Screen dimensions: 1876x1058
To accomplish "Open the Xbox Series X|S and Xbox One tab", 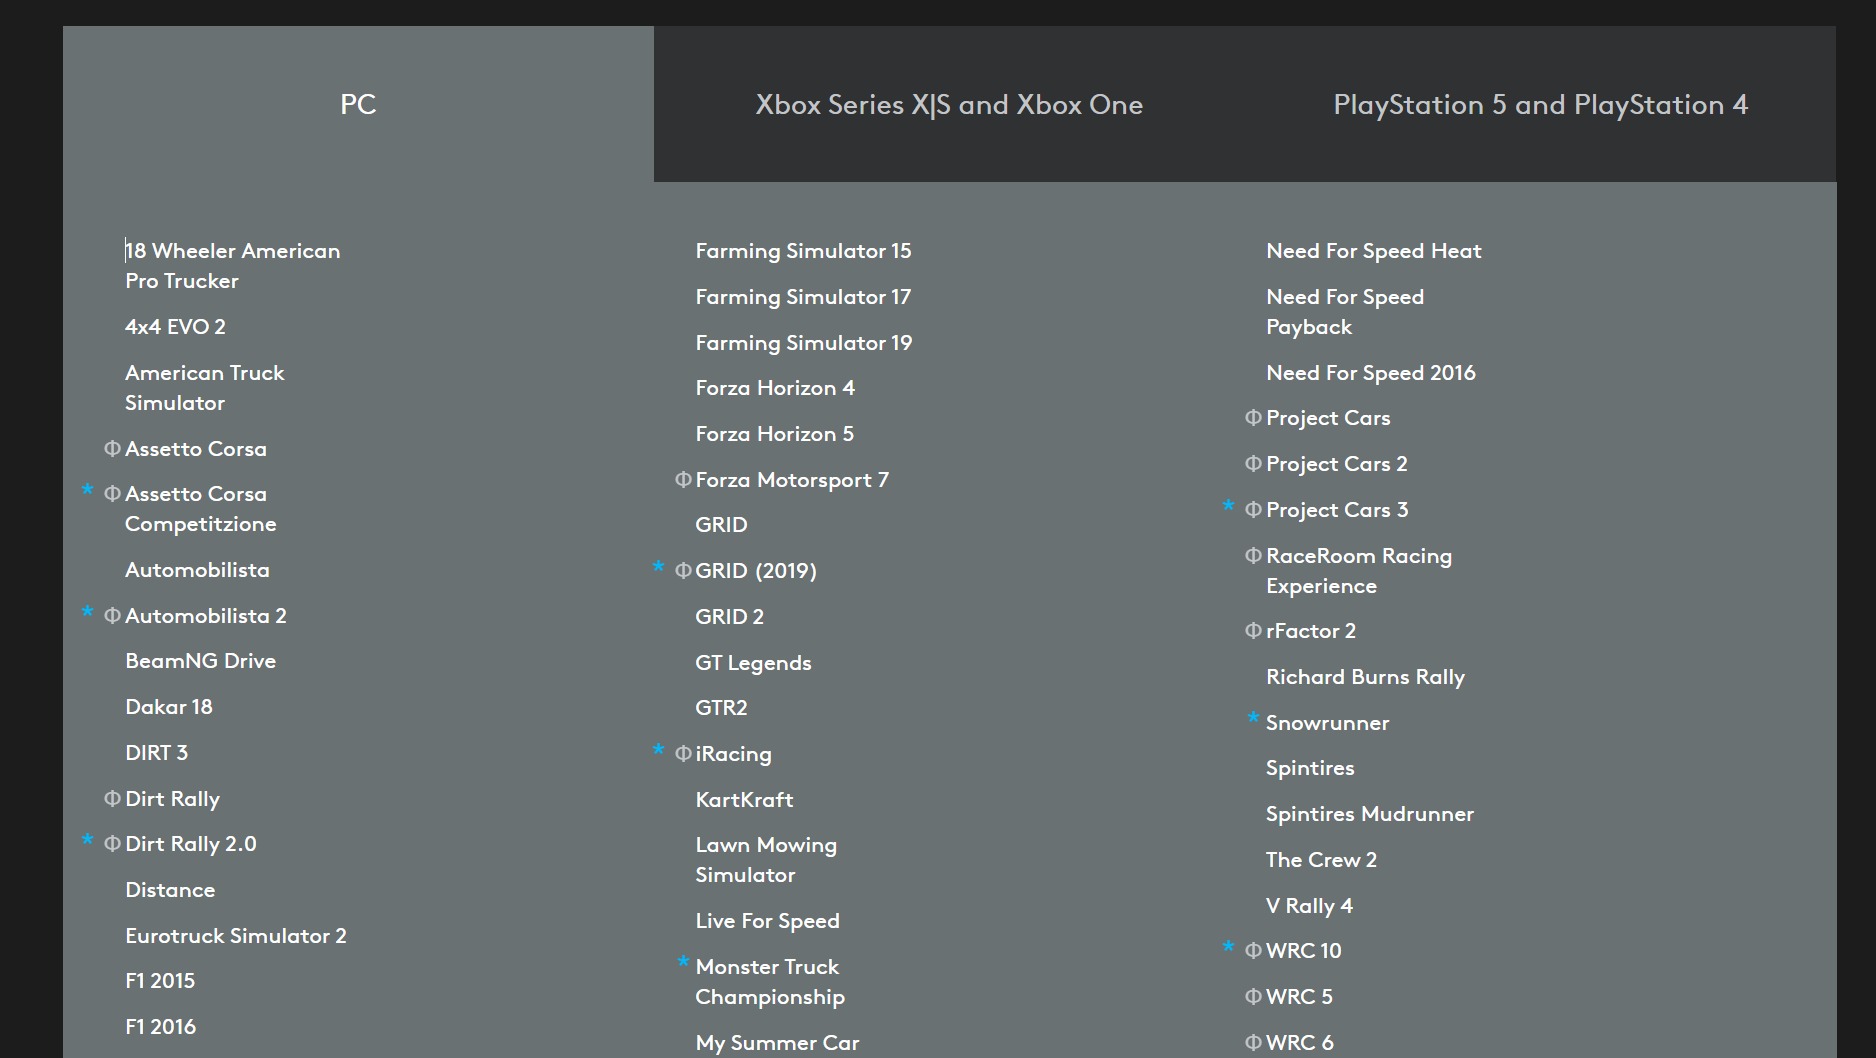I will coord(949,104).
